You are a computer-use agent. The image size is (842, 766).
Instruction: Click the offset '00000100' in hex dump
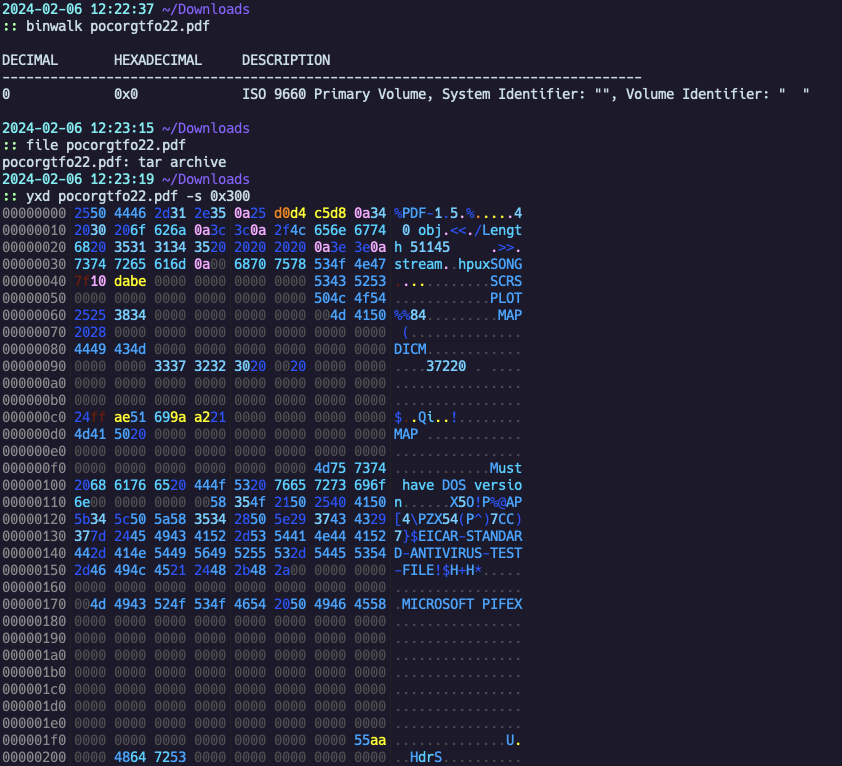click(34, 485)
